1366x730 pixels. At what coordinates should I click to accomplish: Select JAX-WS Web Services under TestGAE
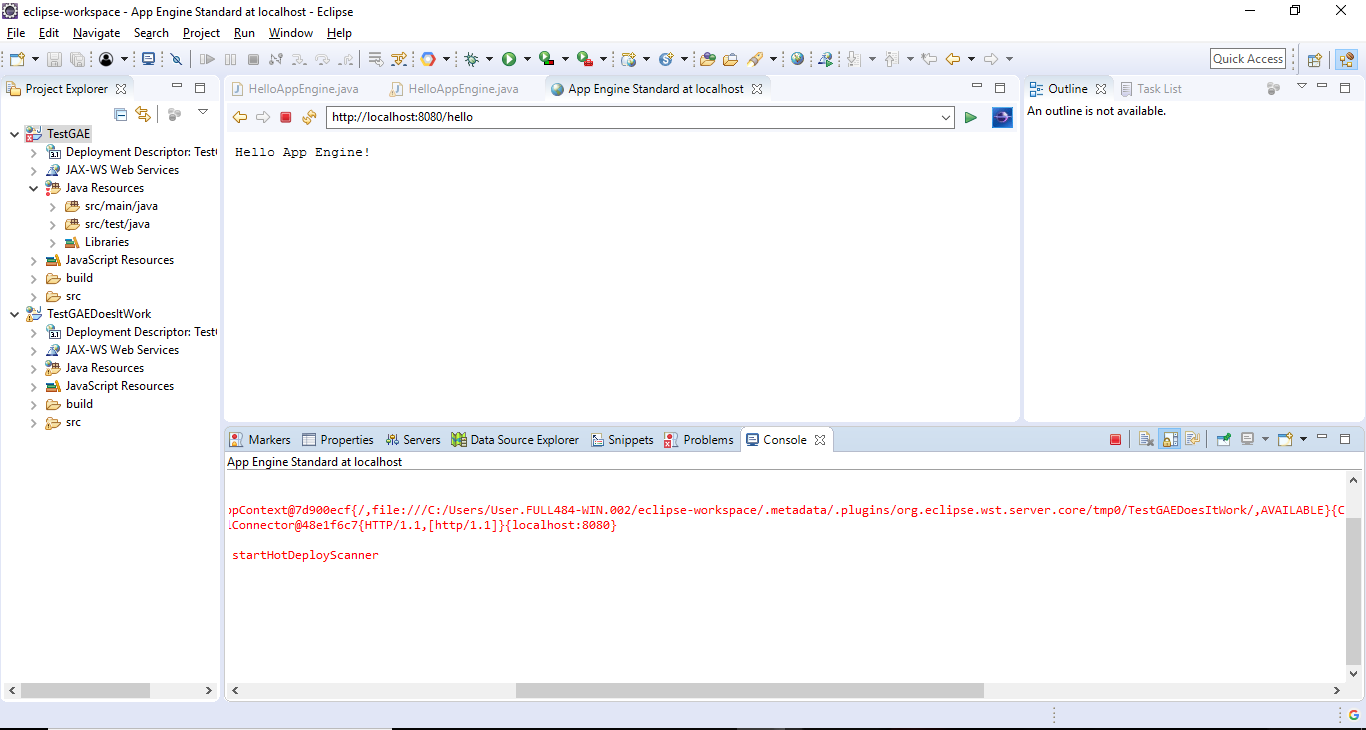click(112, 170)
